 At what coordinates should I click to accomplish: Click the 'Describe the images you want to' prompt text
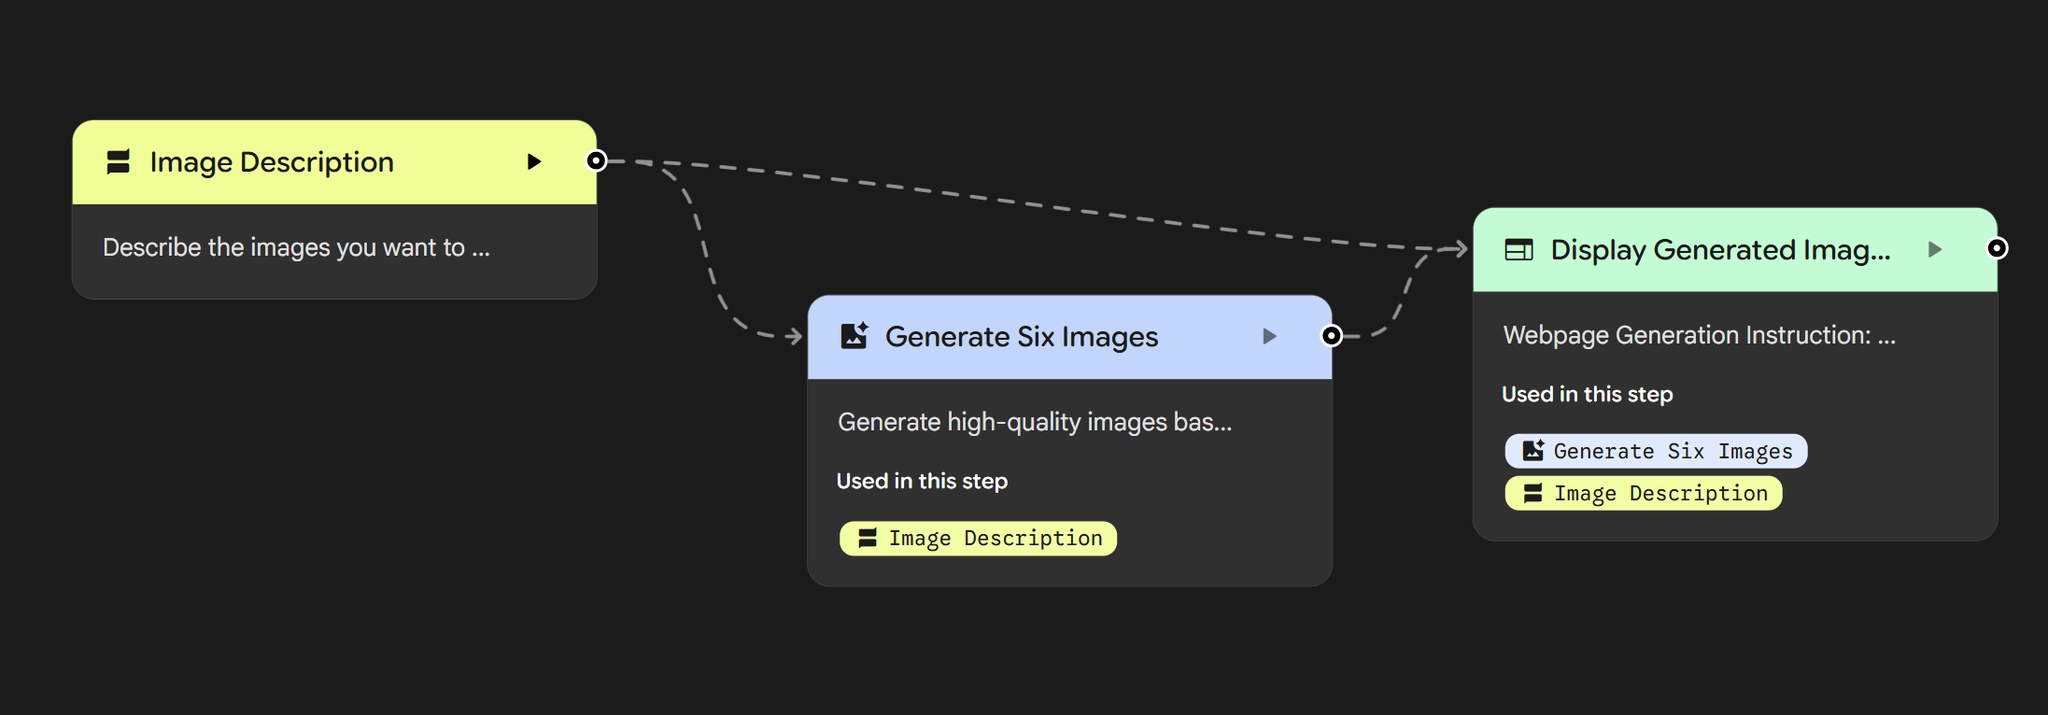pyautogui.click(x=296, y=248)
